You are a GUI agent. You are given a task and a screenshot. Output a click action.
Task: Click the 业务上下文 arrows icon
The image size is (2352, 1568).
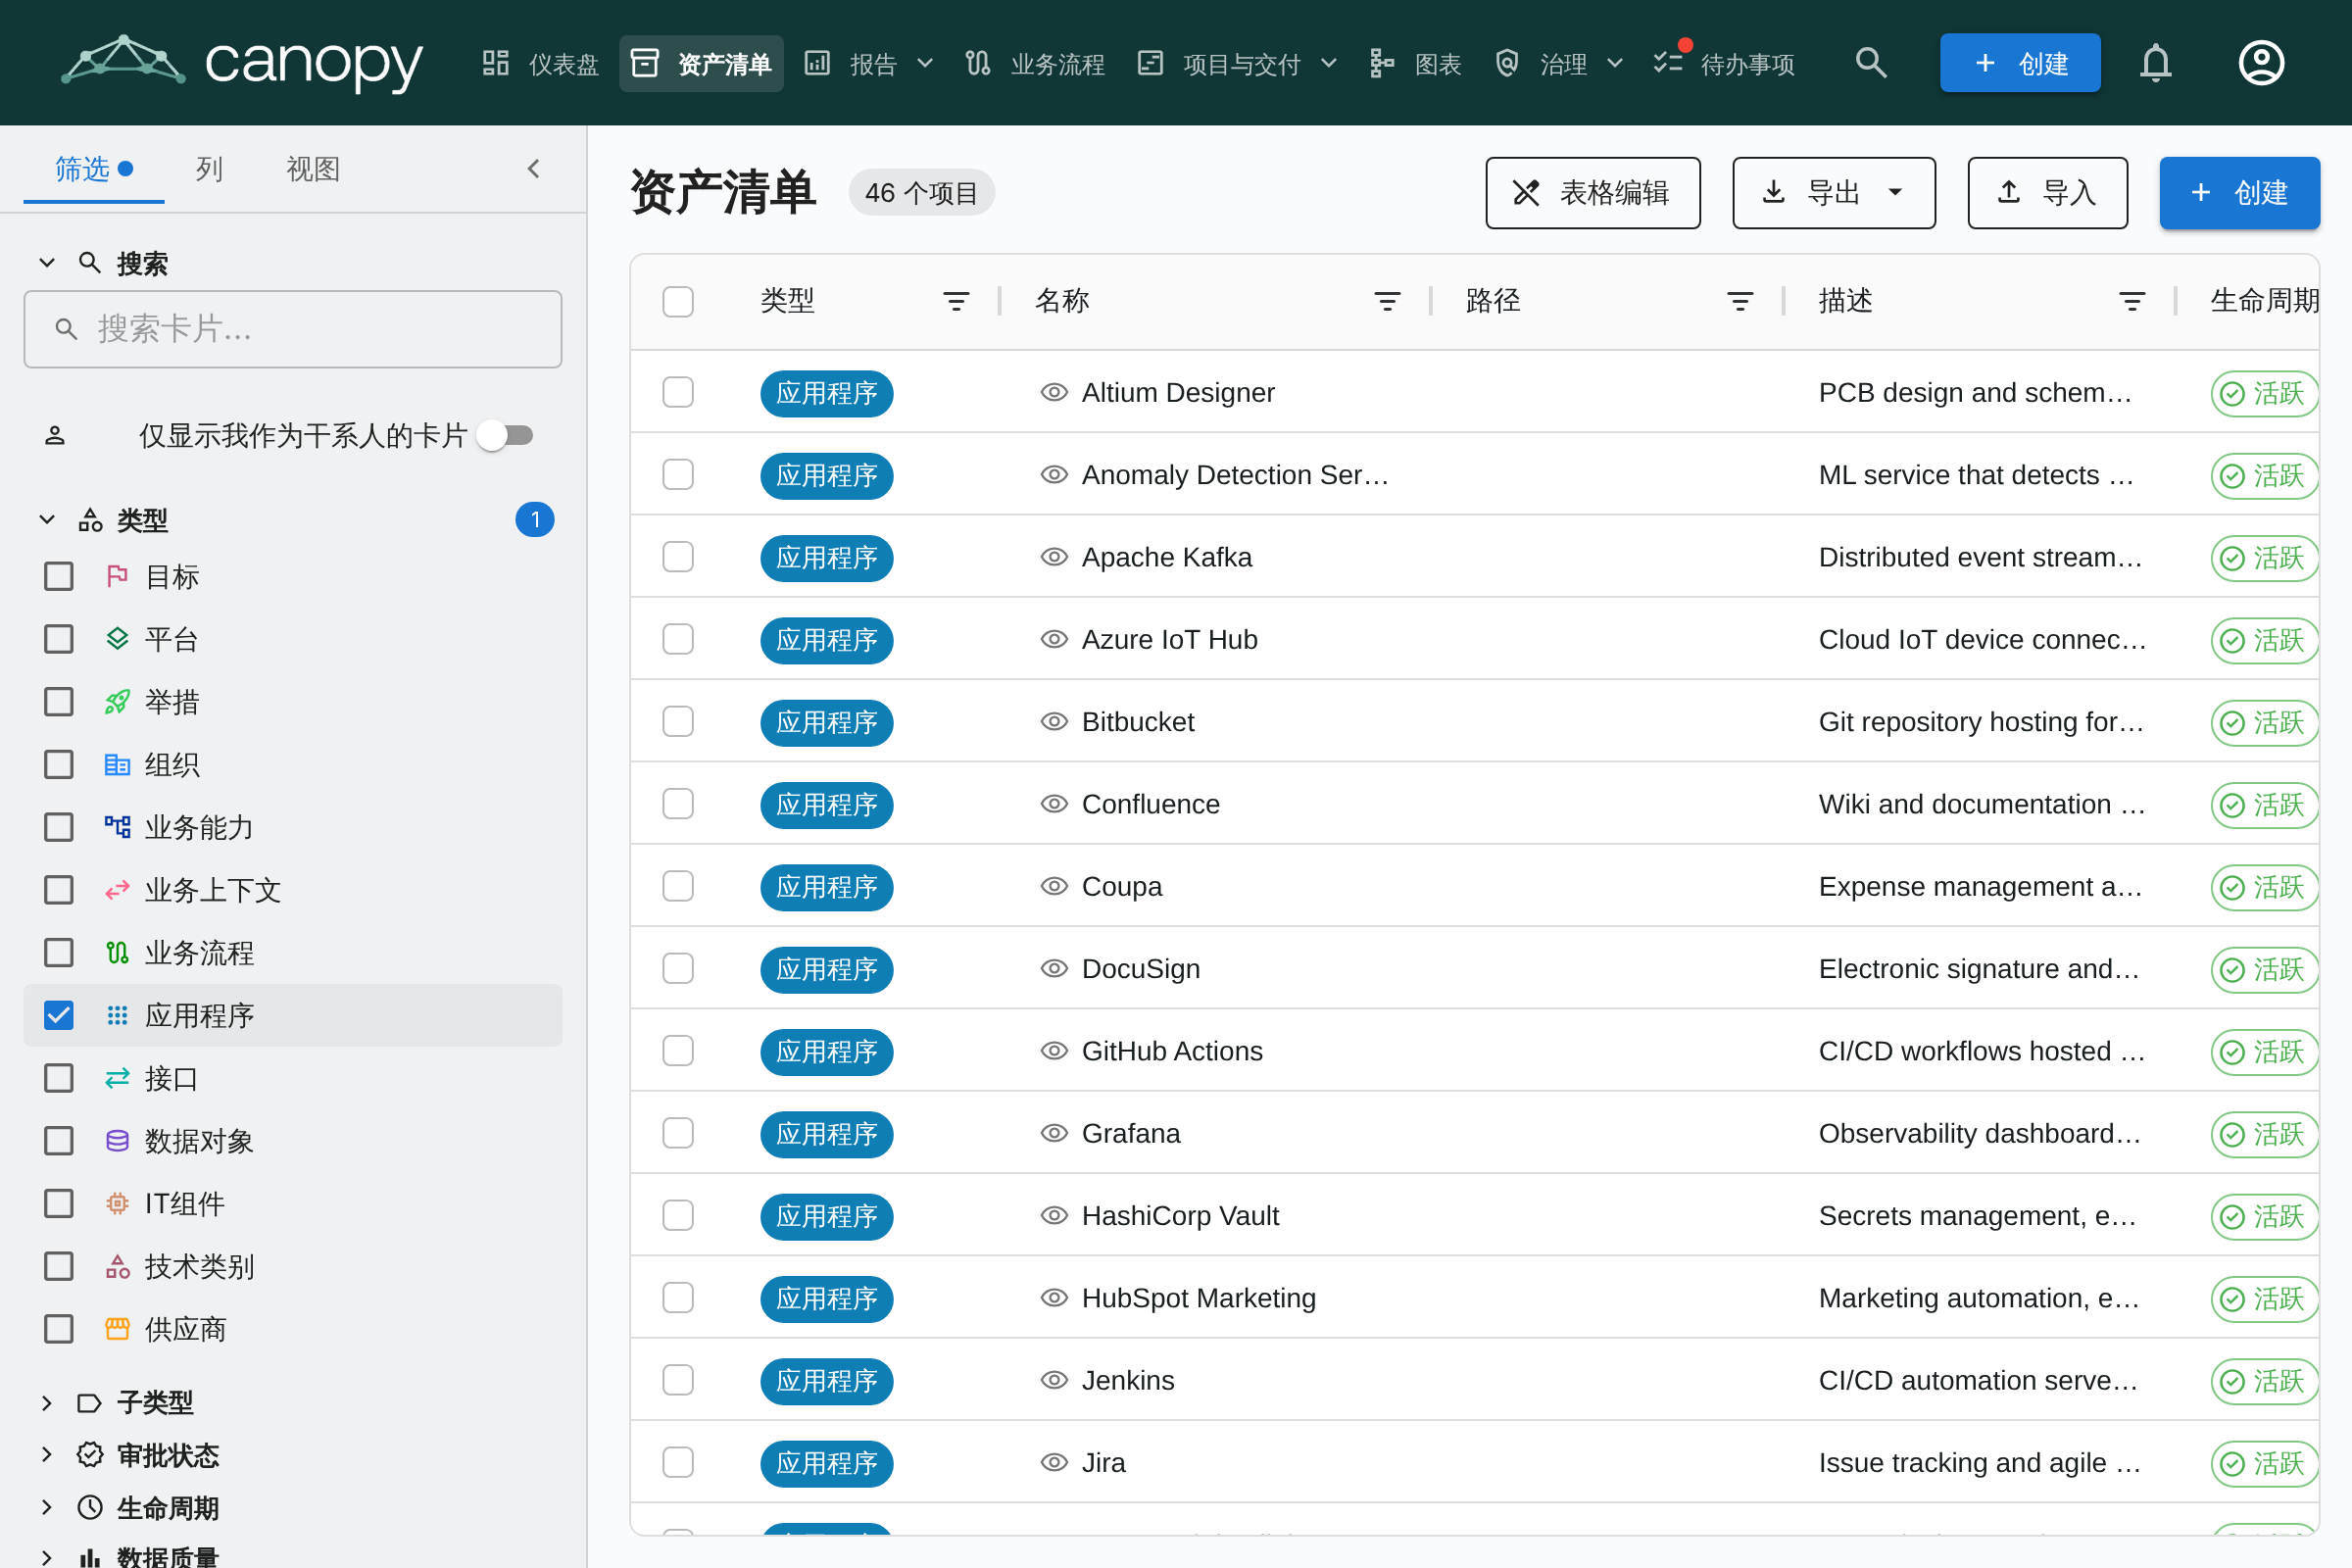tap(117, 890)
